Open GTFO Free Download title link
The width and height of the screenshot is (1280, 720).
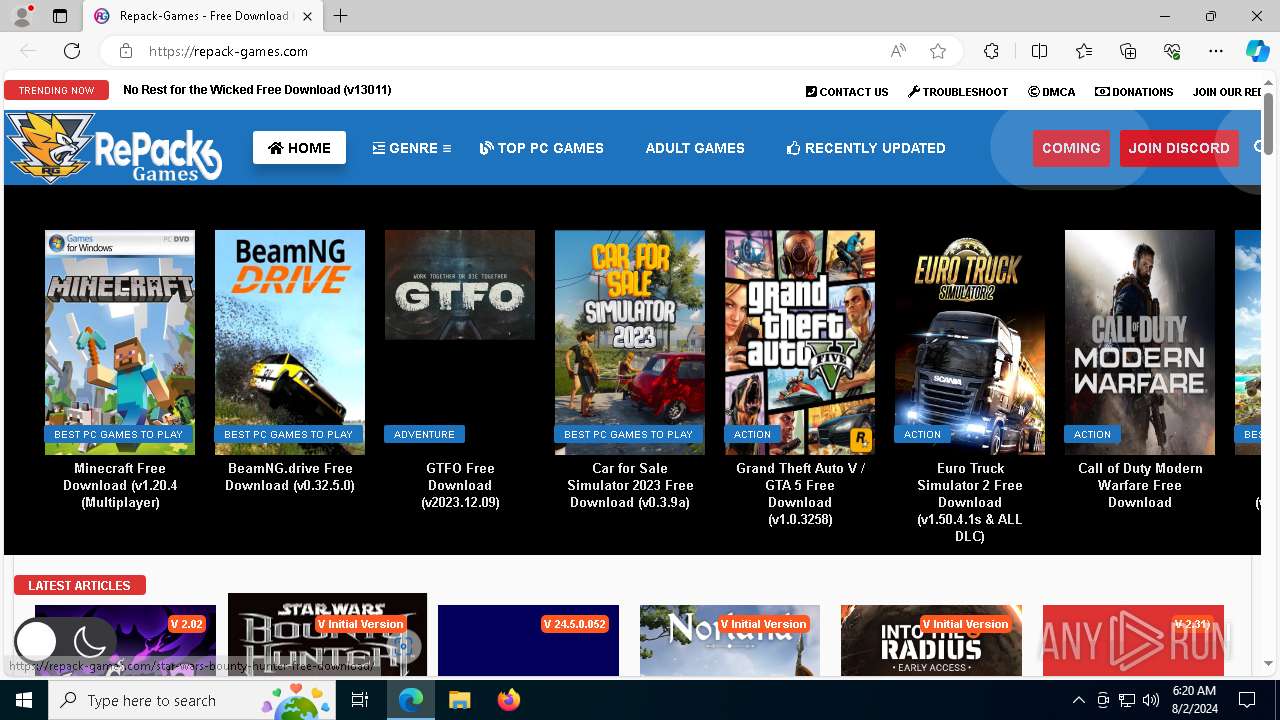click(x=460, y=485)
